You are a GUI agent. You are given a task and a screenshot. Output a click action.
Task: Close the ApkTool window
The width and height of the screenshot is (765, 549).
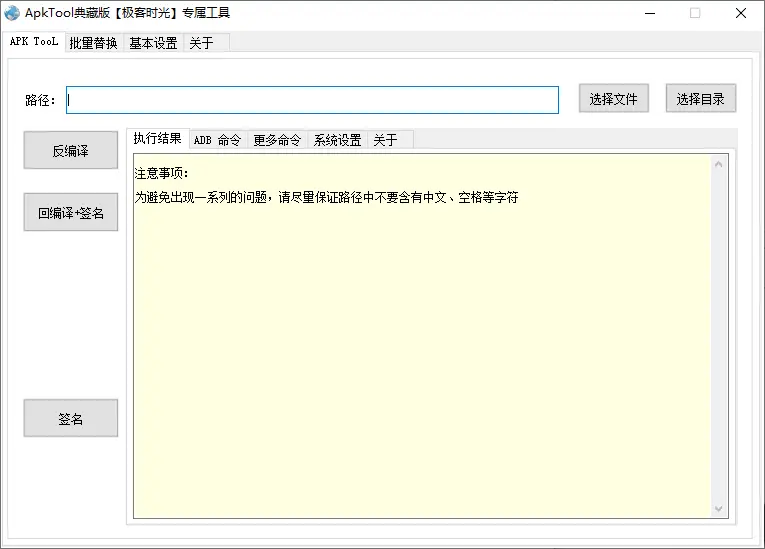pyautogui.click(x=741, y=13)
